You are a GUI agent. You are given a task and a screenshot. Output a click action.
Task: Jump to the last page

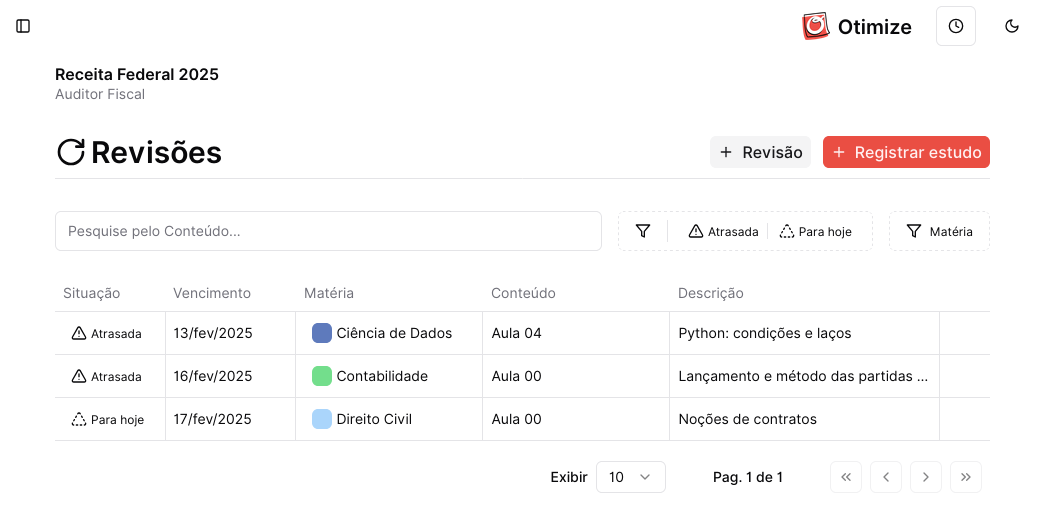[x=965, y=477]
